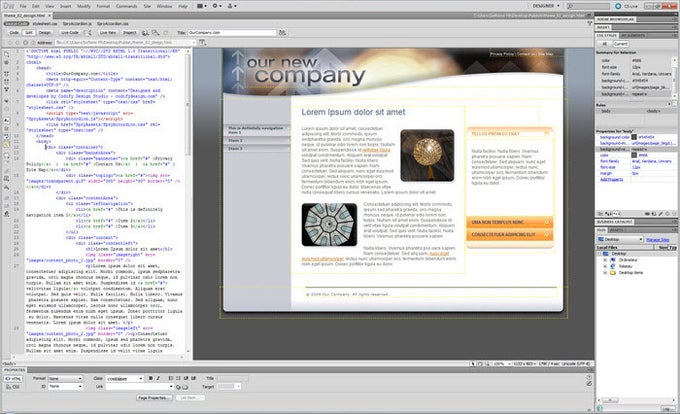The width and height of the screenshot is (680, 414).
Task: Click the light ball photo in the design view
Action: pyautogui.click(x=427, y=155)
